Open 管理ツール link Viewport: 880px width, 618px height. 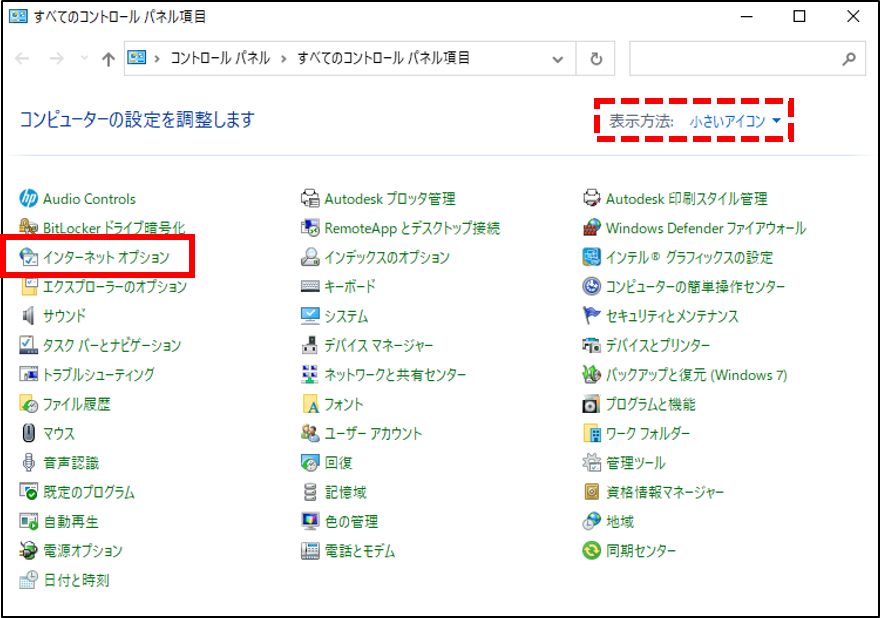click(x=635, y=463)
